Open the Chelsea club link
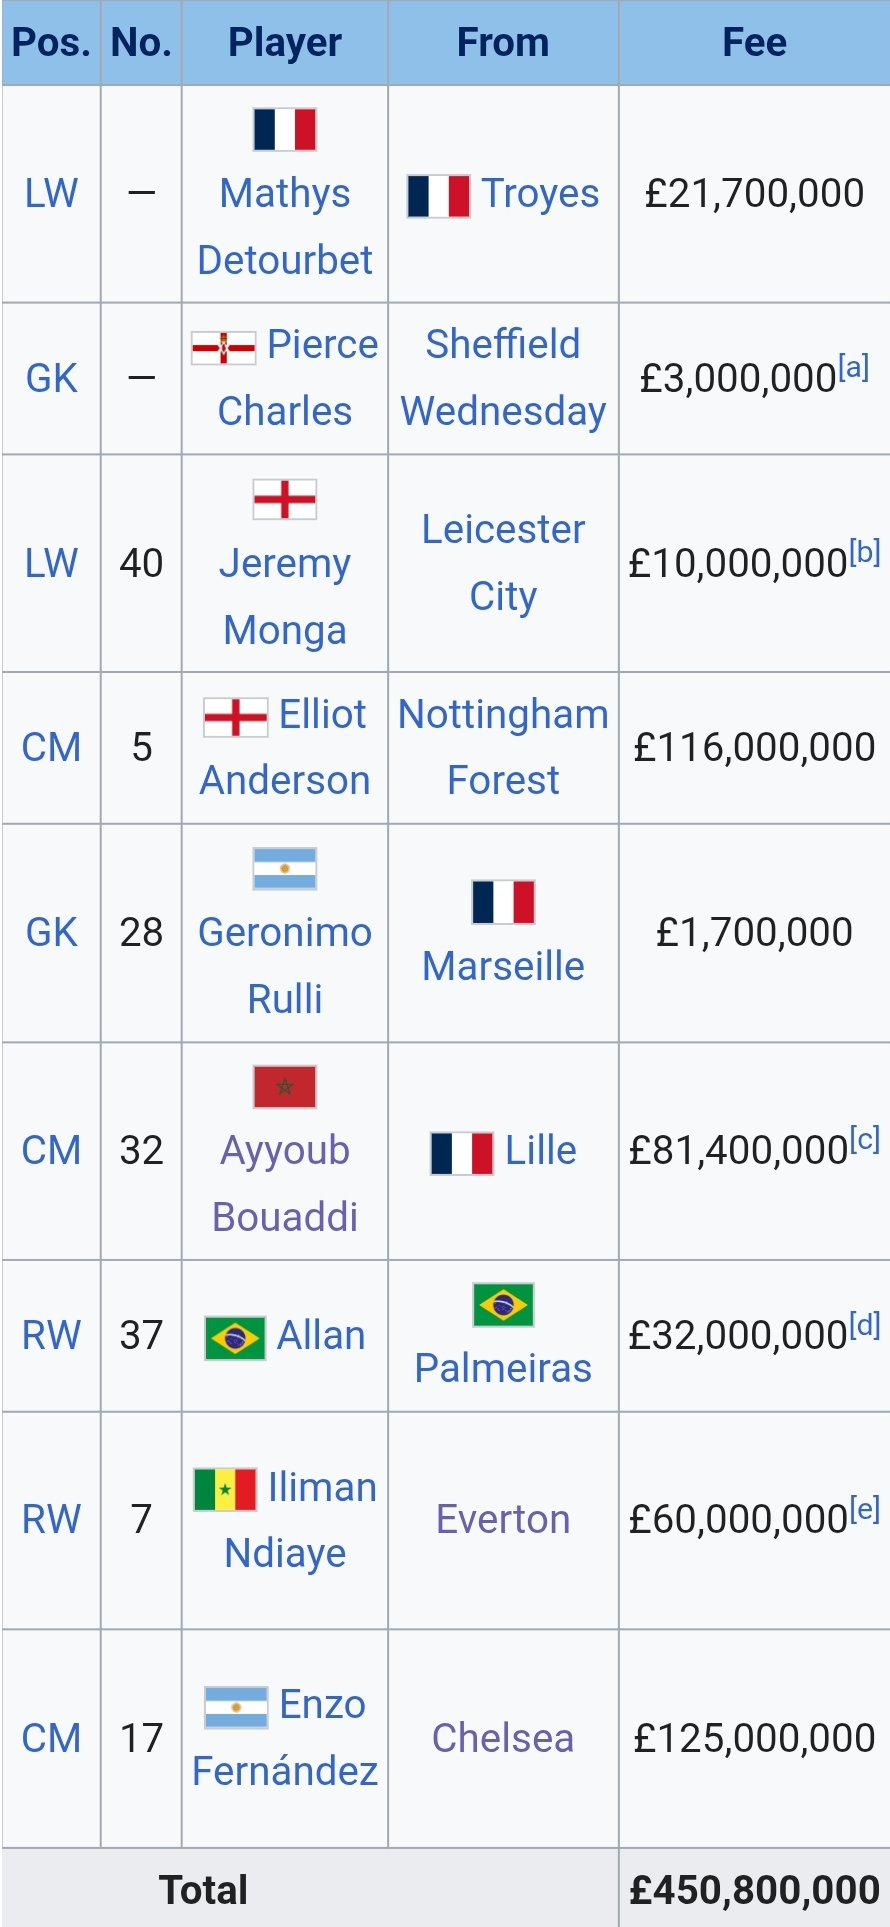Viewport: 890px width, 1927px height. 503,1738
